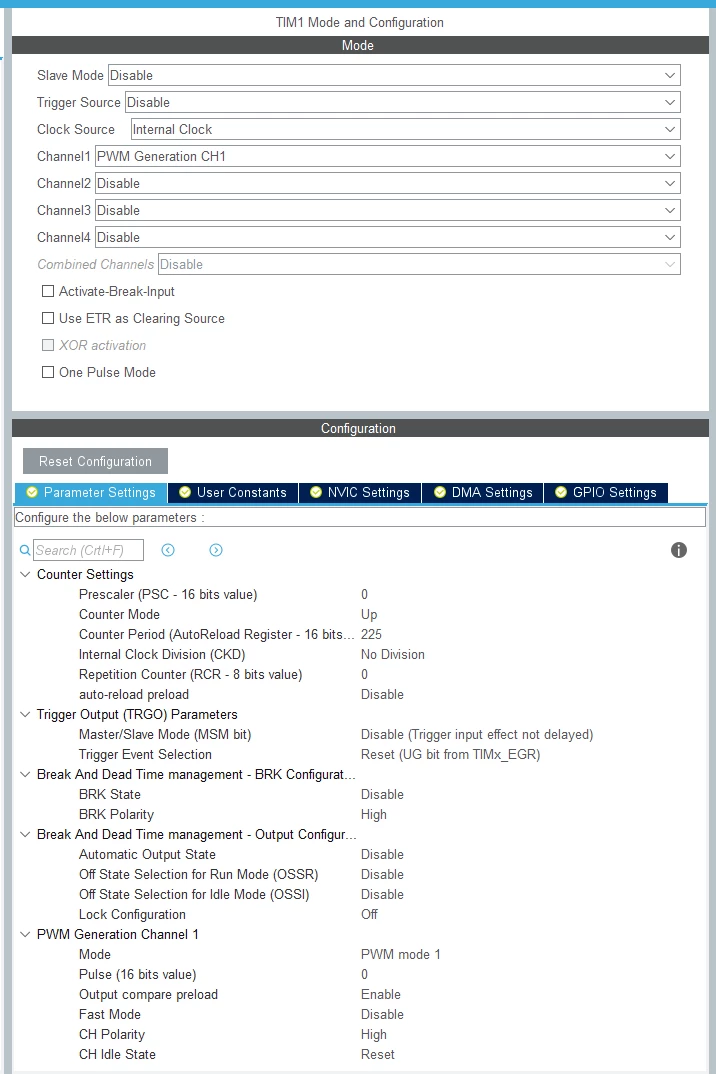
Task: Select Prescaler value 0
Action: click(x=365, y=595)
